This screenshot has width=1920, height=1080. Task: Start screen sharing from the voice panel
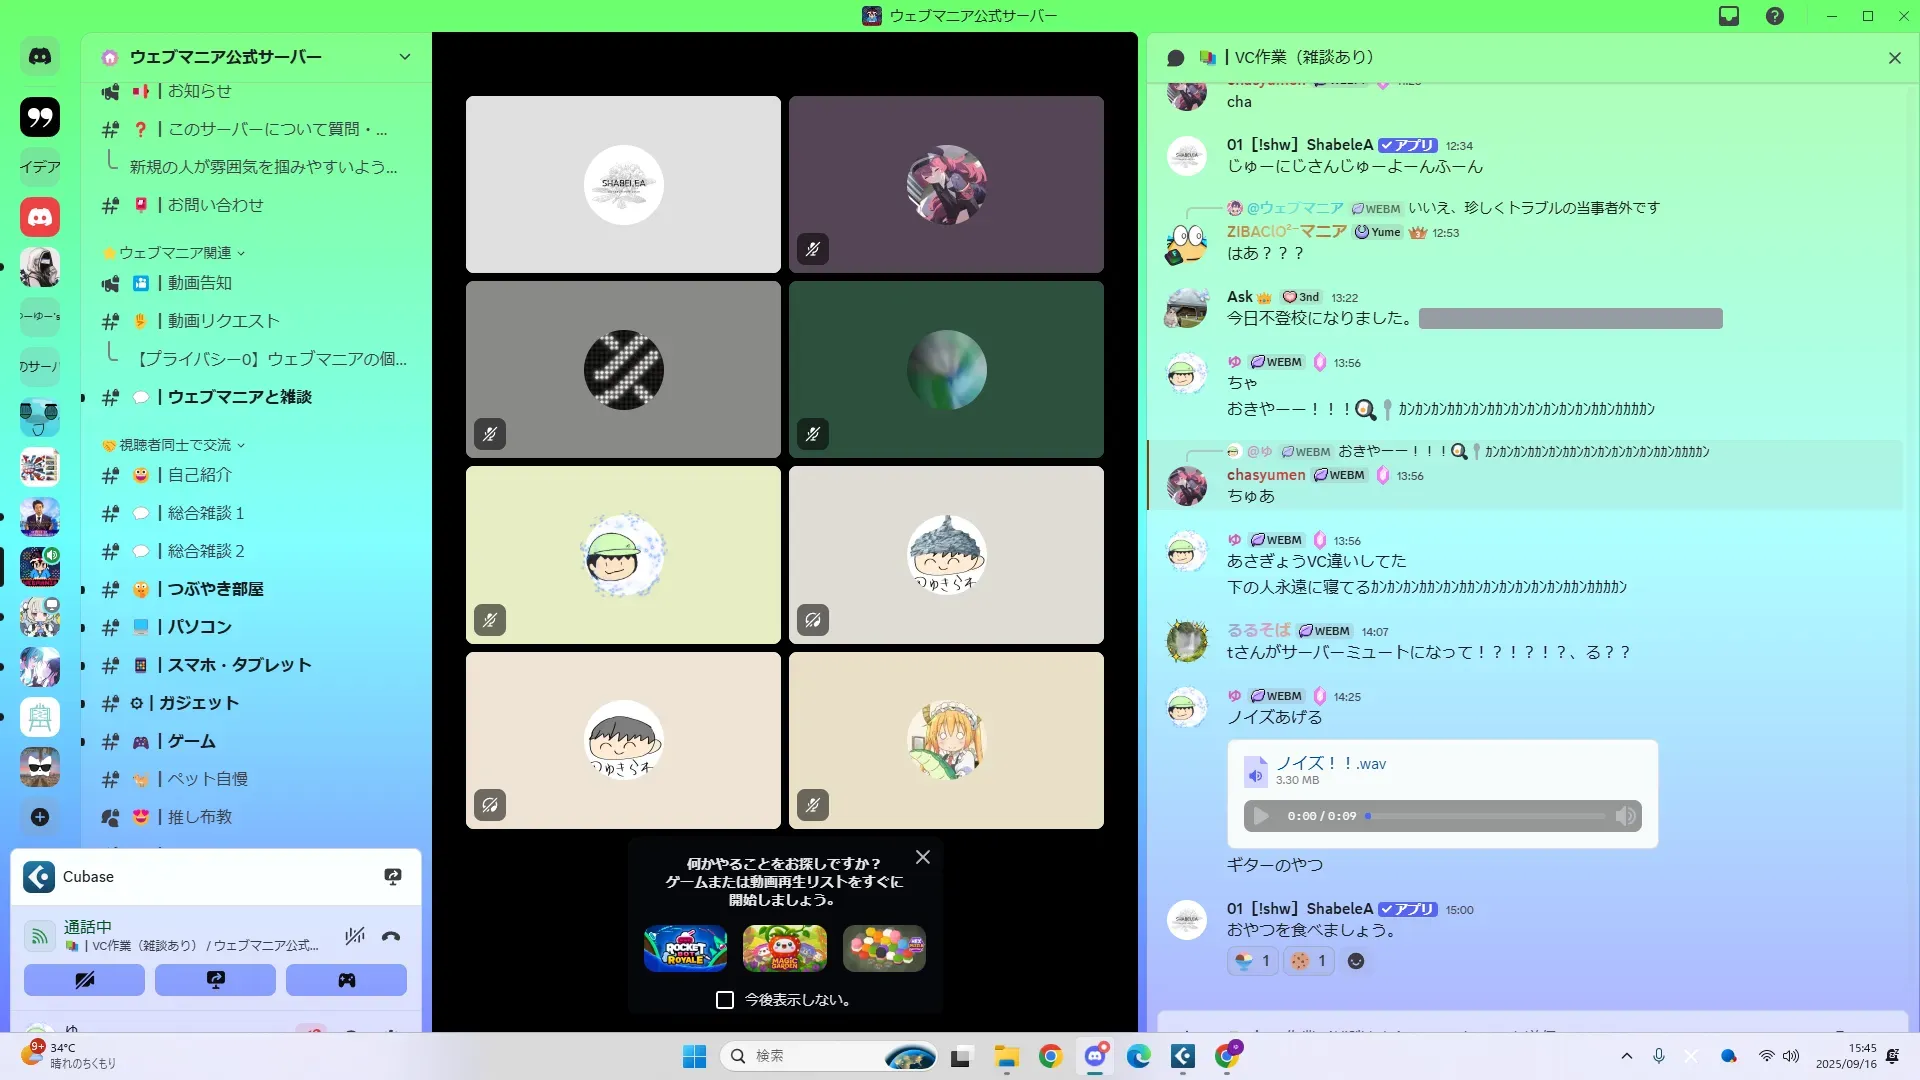click(x=215, y=980)
